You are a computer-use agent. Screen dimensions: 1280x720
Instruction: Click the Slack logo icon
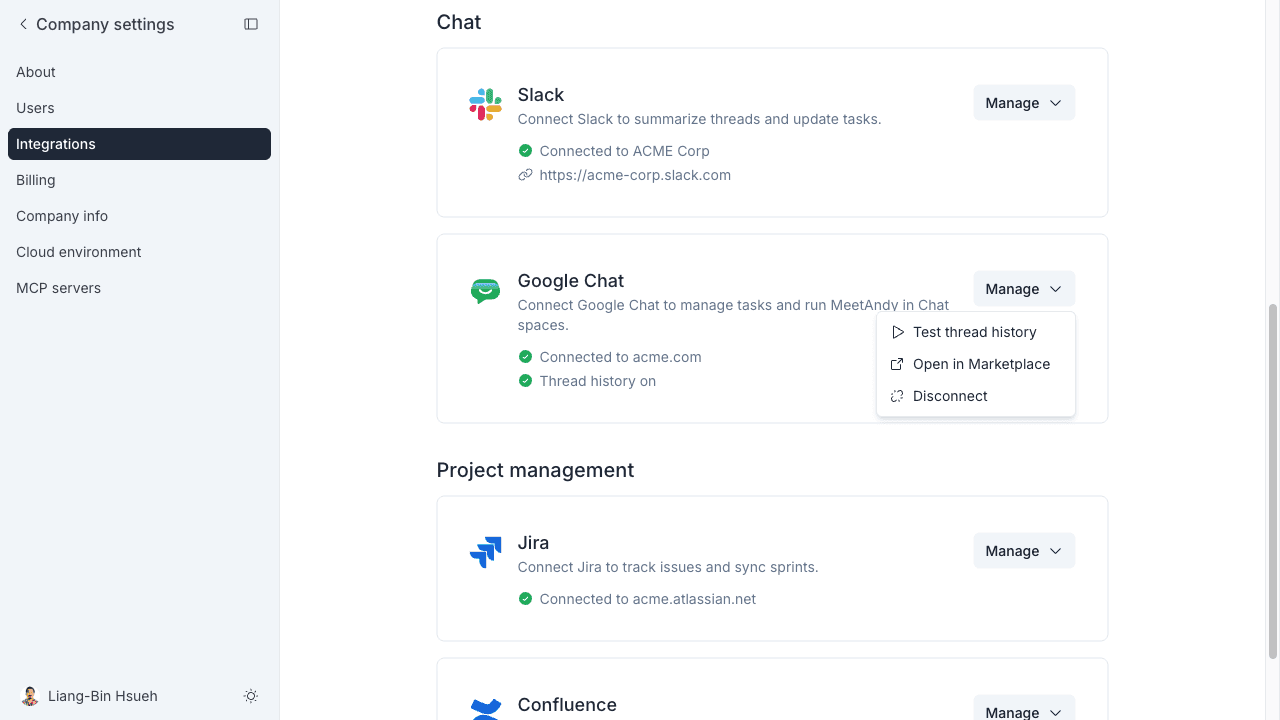pos(485,104)
